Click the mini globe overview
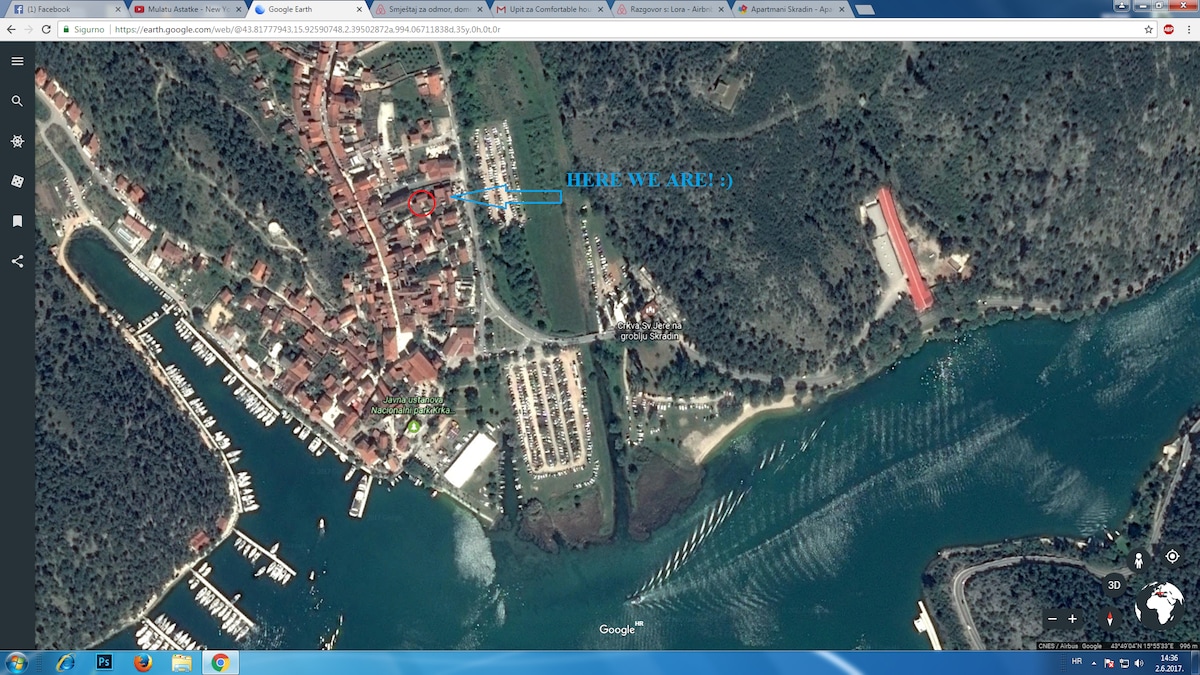 pos(1158,605)
